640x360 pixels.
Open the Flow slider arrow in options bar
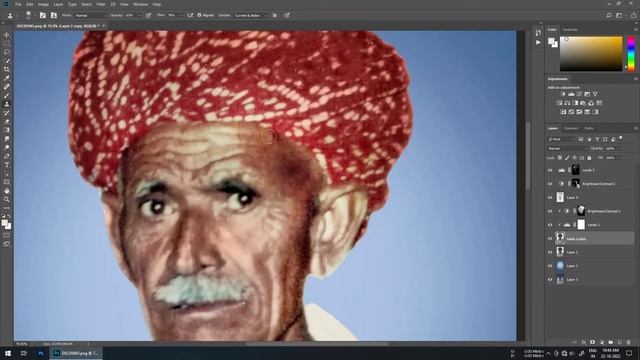pyautogui.click(x=180, y=15)
